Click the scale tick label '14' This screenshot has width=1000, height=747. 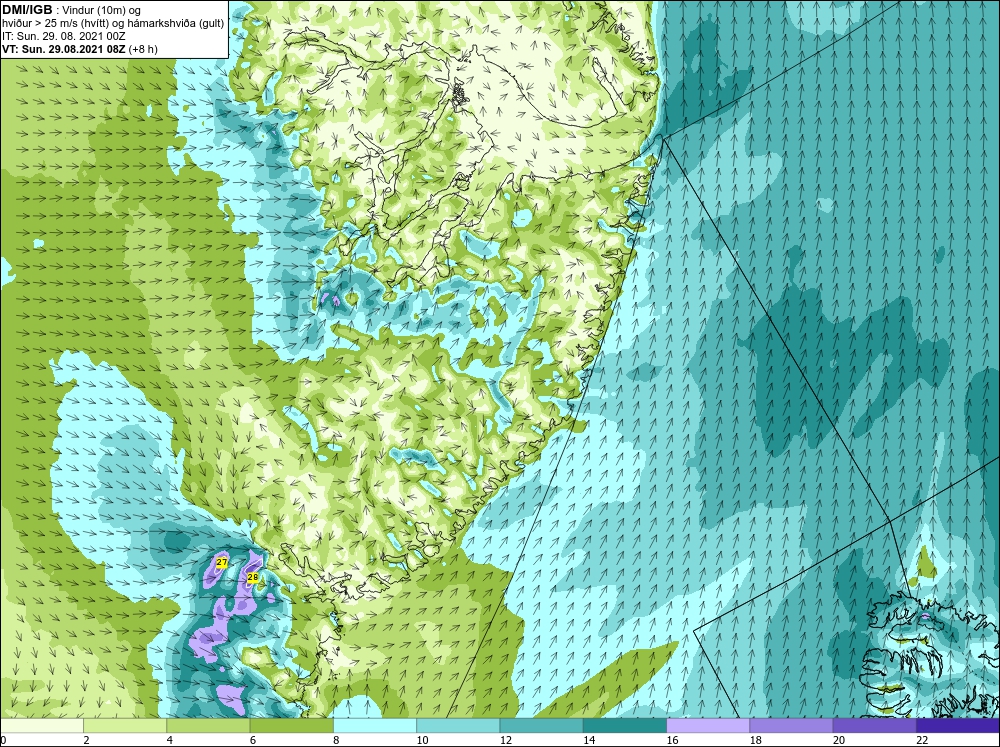coord(589,740)
